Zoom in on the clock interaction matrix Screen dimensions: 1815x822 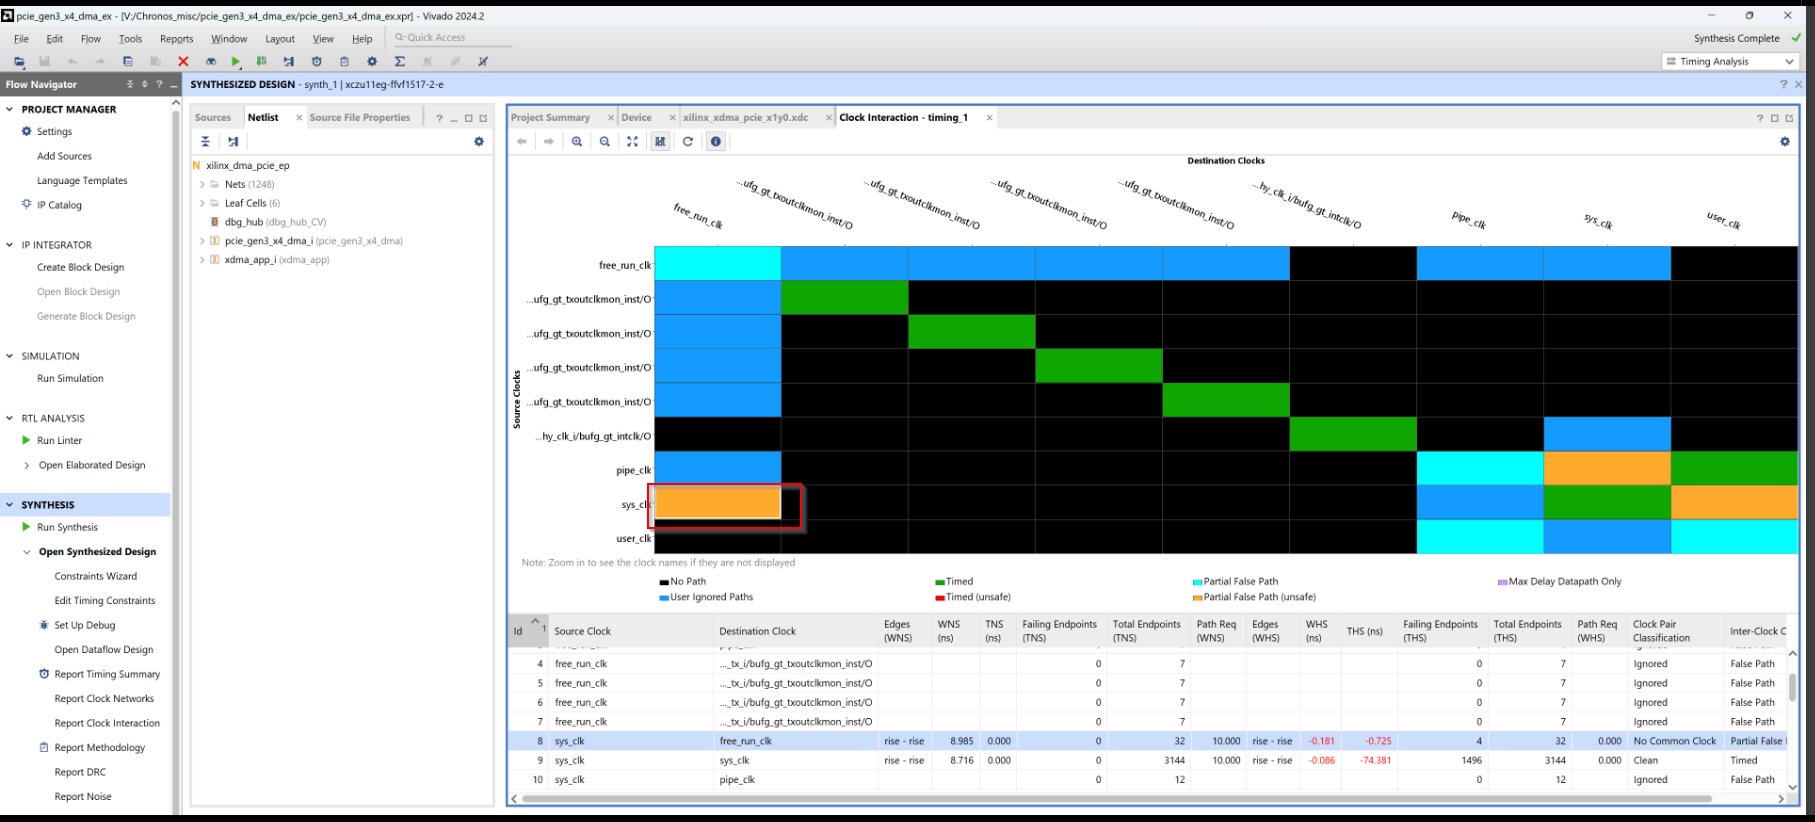[577, 142]
